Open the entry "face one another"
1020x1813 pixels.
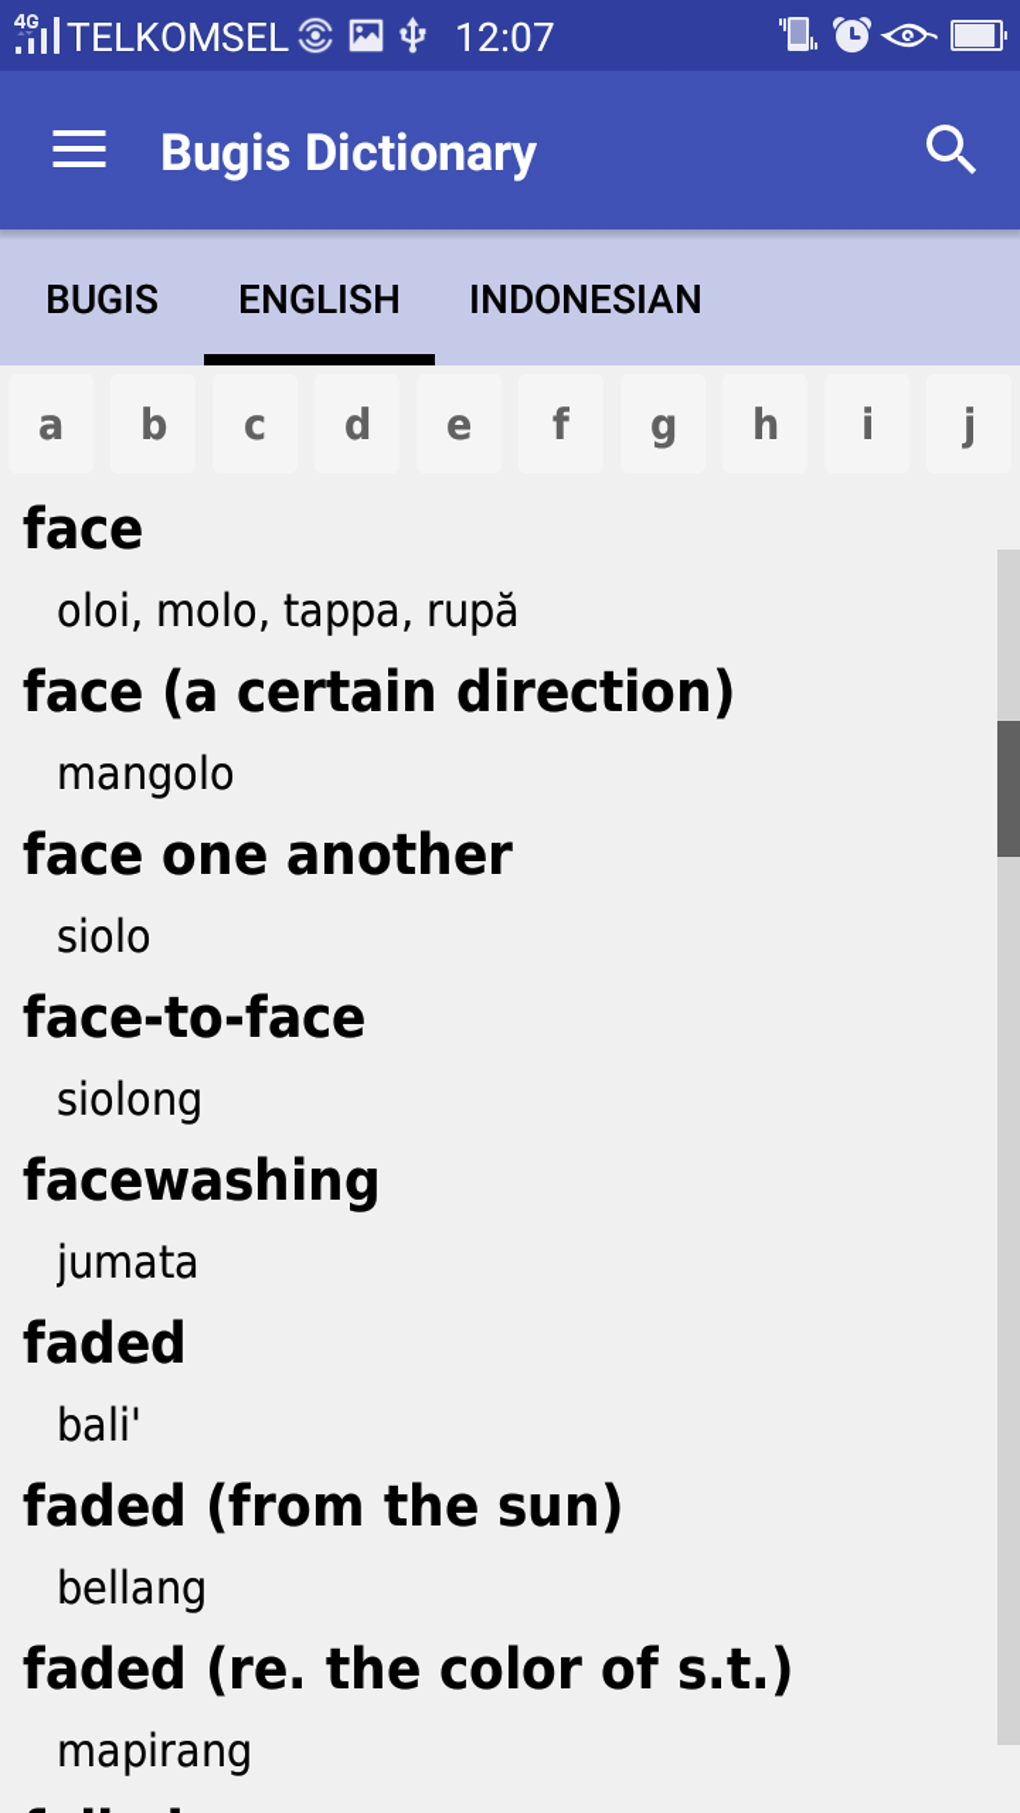pyautogui.click(x=267, y=854)
